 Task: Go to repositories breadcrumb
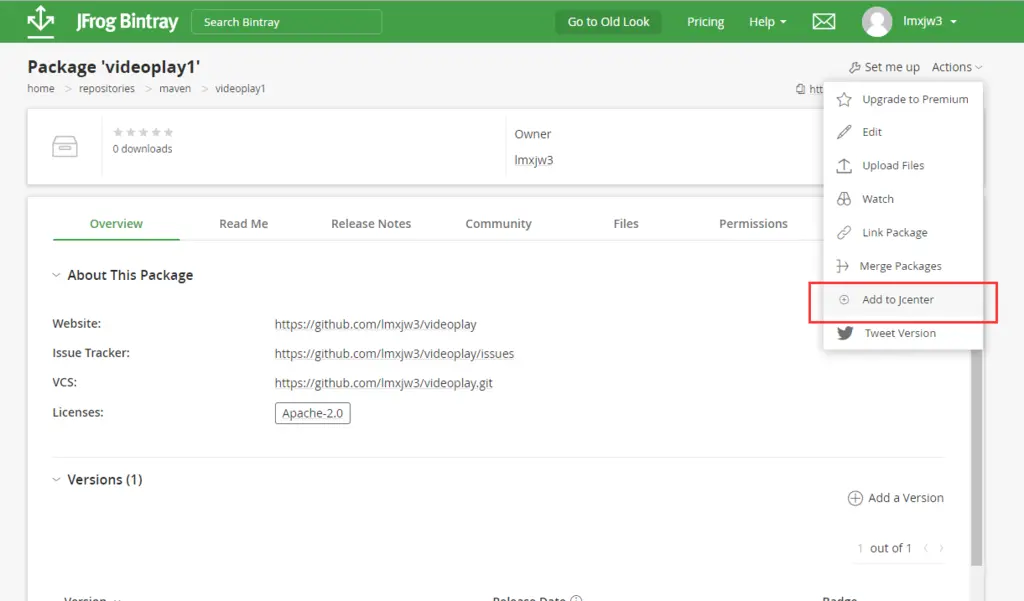(x=107, y=89)
